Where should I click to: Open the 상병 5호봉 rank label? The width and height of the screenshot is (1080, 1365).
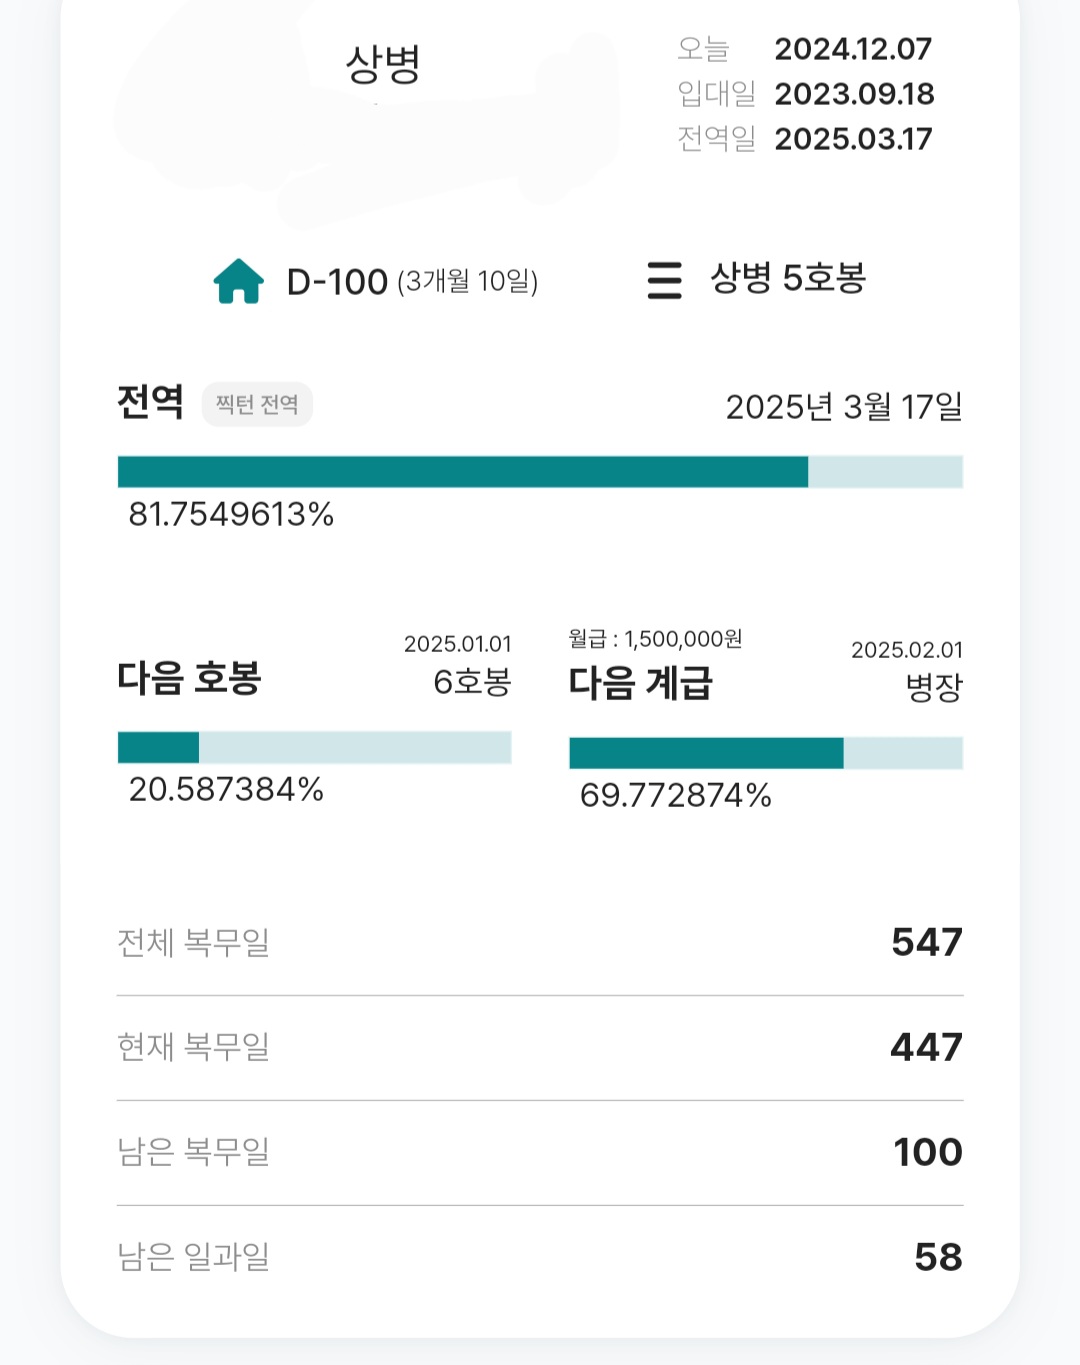[x=788, y=278]
